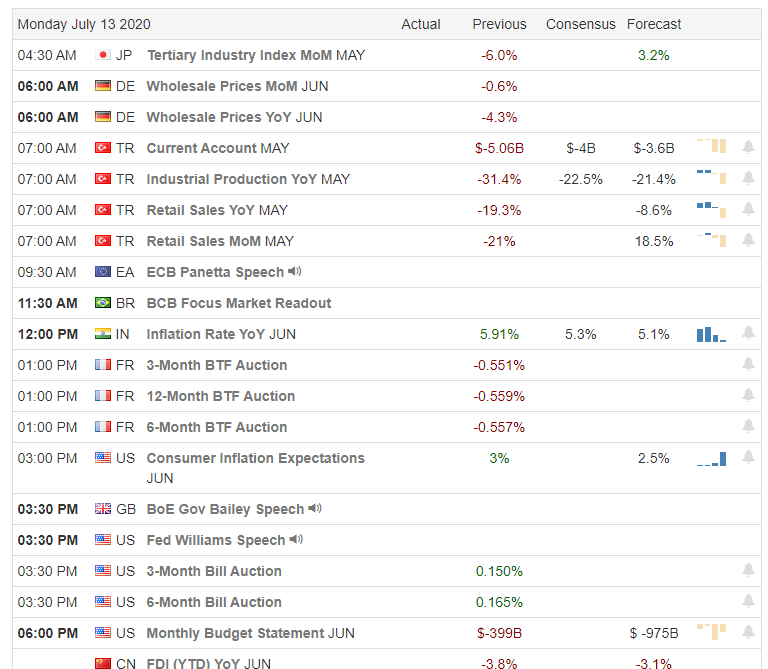Open the mini chart for India Inflation Rate
Image resolution: width=768 pixels, height=669 pixels.
click(711, 334)
